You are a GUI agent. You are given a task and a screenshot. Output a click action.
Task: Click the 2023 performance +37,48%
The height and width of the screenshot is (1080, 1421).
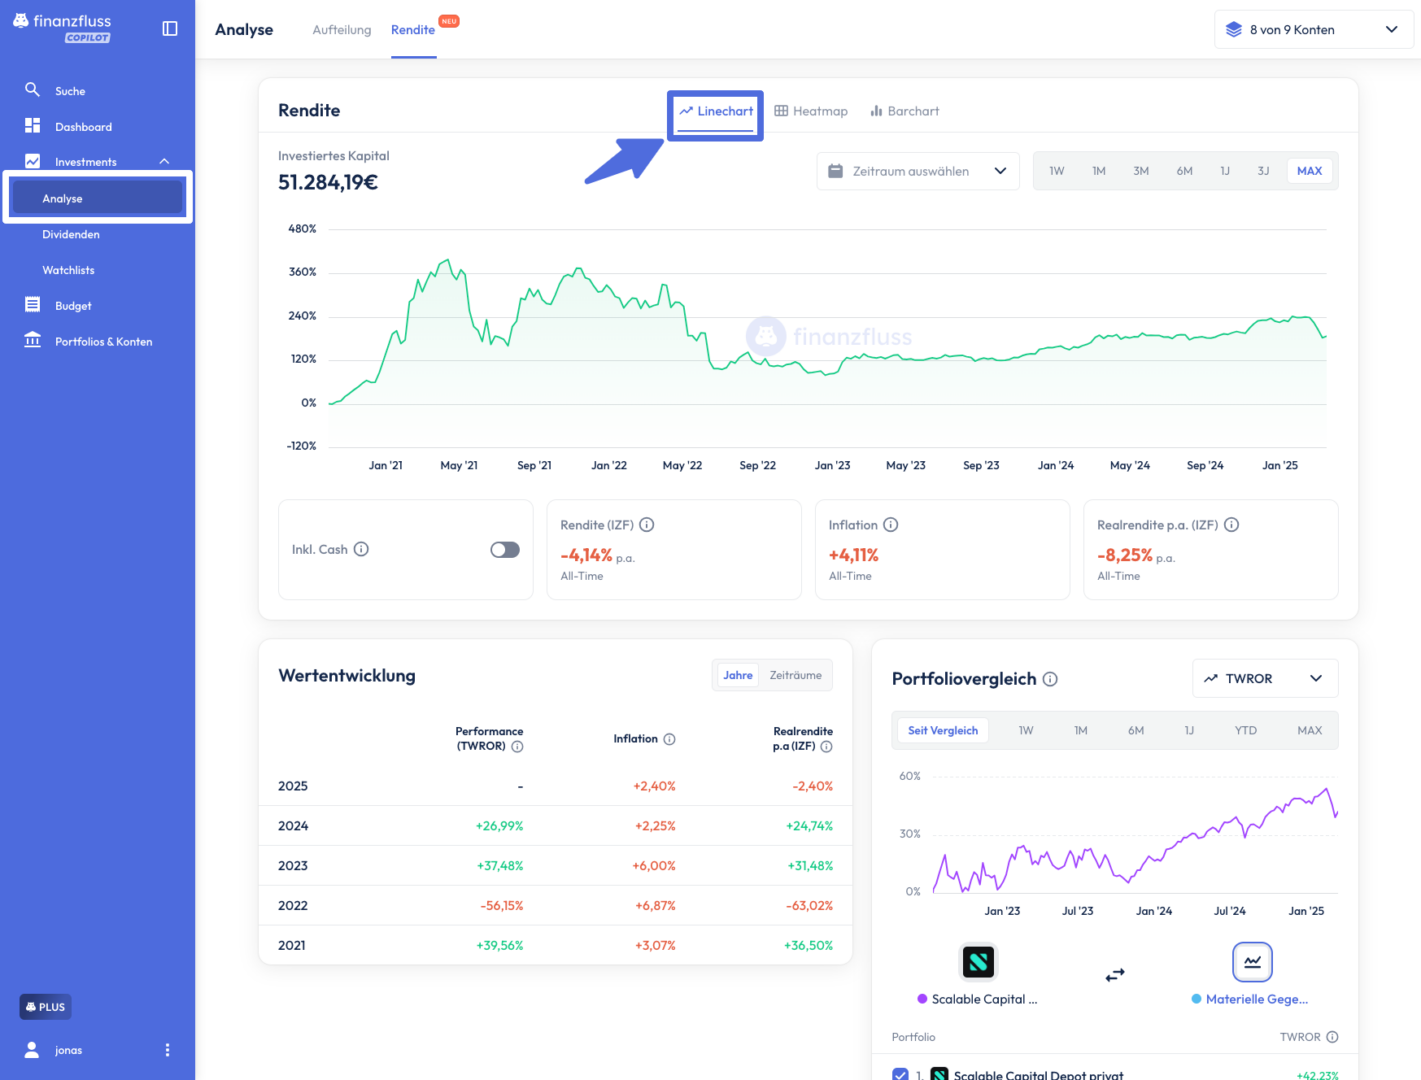tap(500, 866)
